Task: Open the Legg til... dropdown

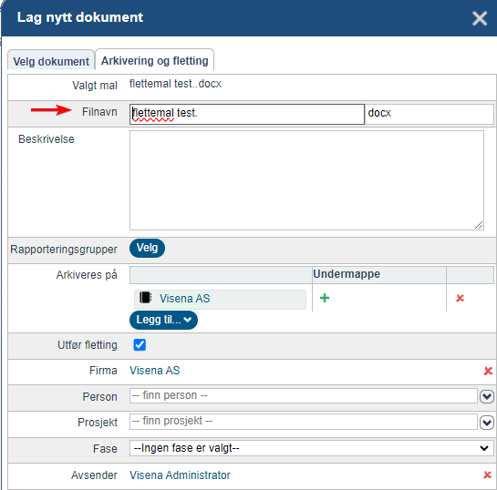Action: coord(163,320)
